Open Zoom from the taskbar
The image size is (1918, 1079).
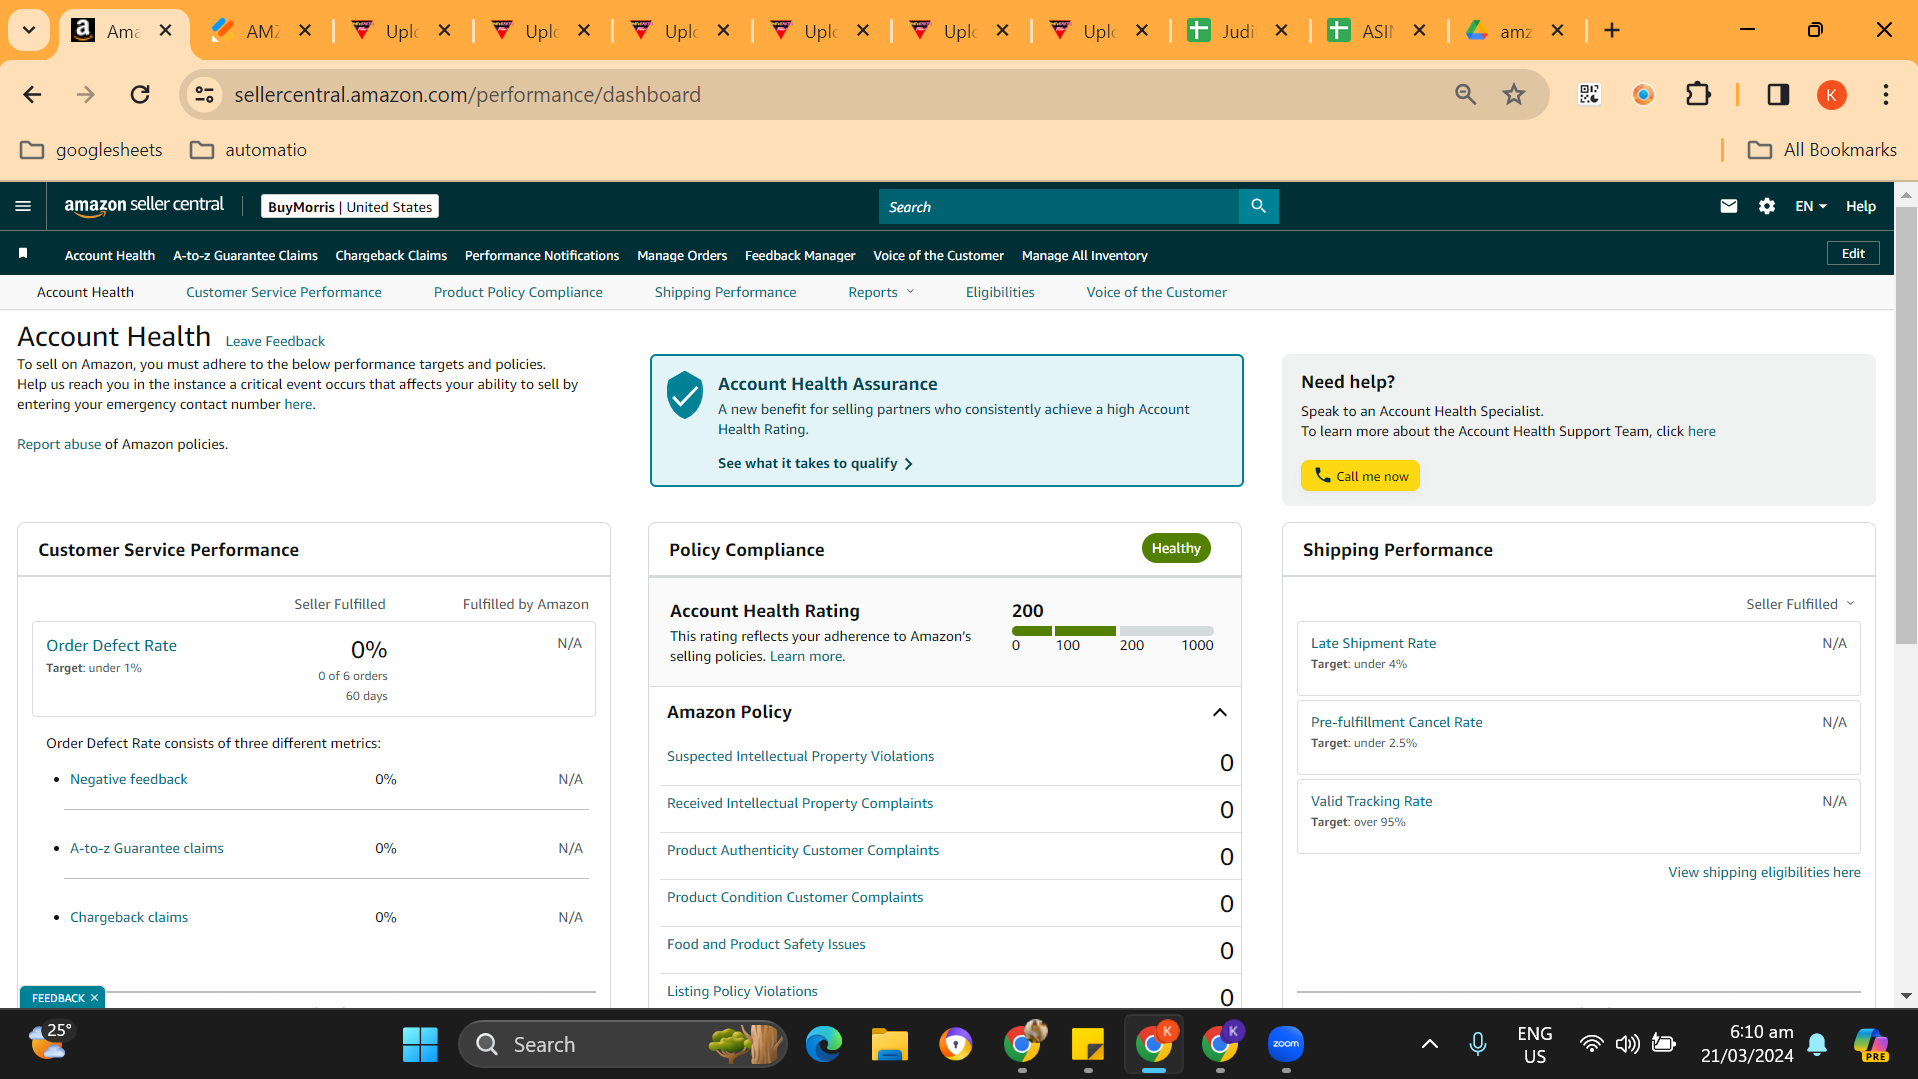click(x=1285, y=1045)
